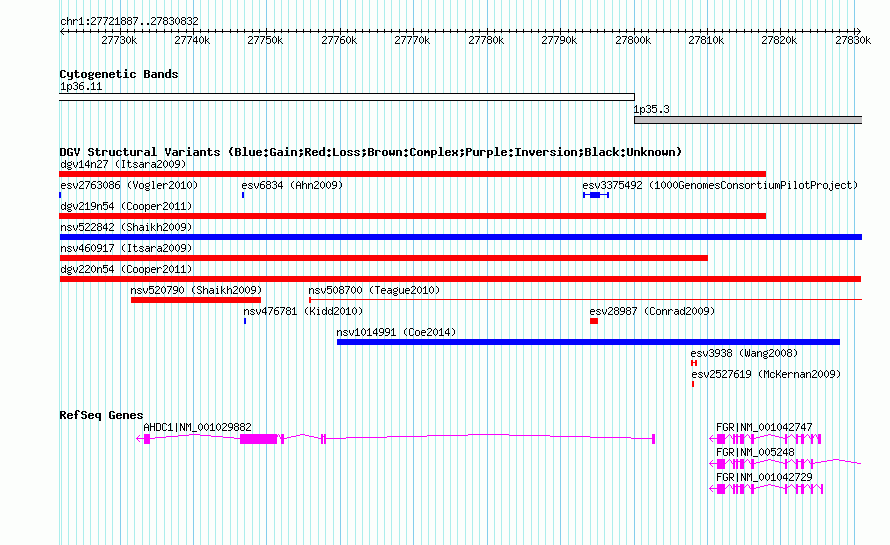Click the FGR|NM_005248 label
This screenshot has width=890, height=545.
click(x=755, y=452)
